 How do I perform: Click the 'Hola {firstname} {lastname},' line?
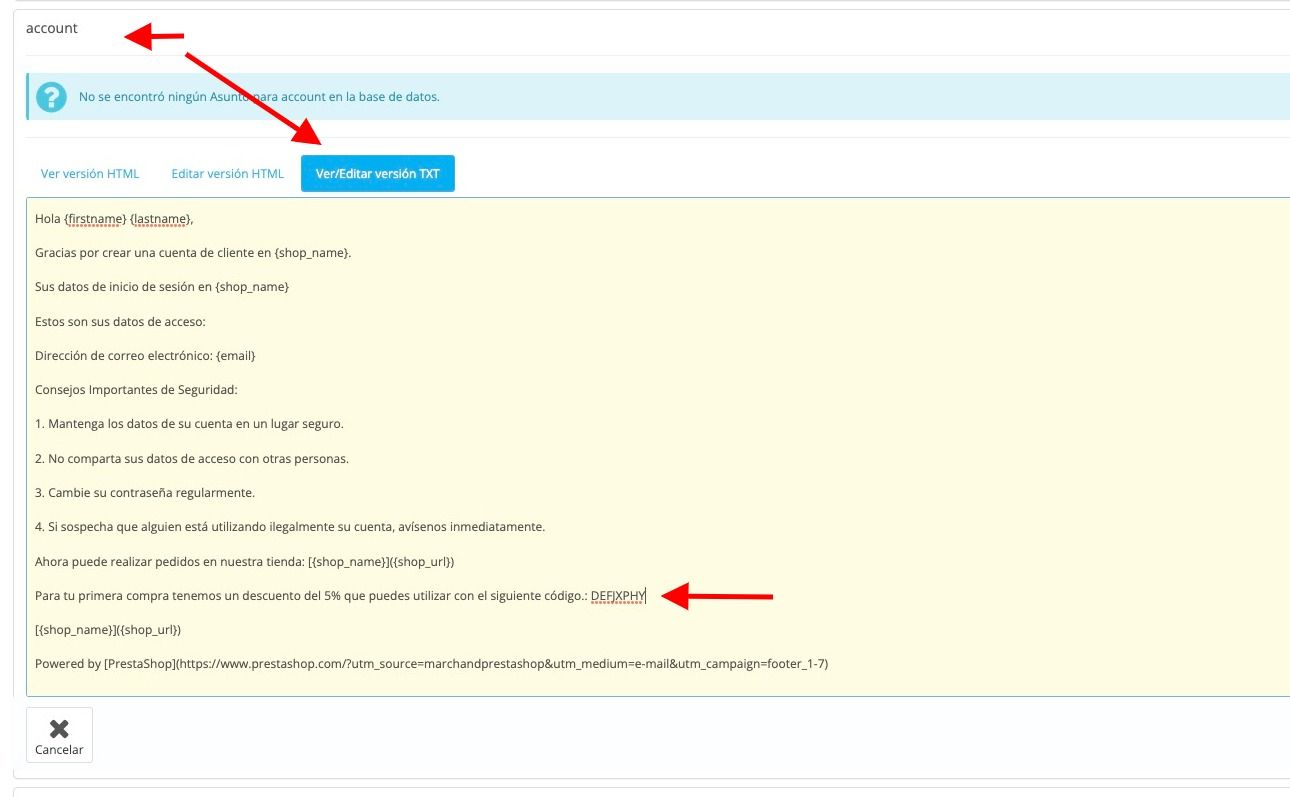114,219
